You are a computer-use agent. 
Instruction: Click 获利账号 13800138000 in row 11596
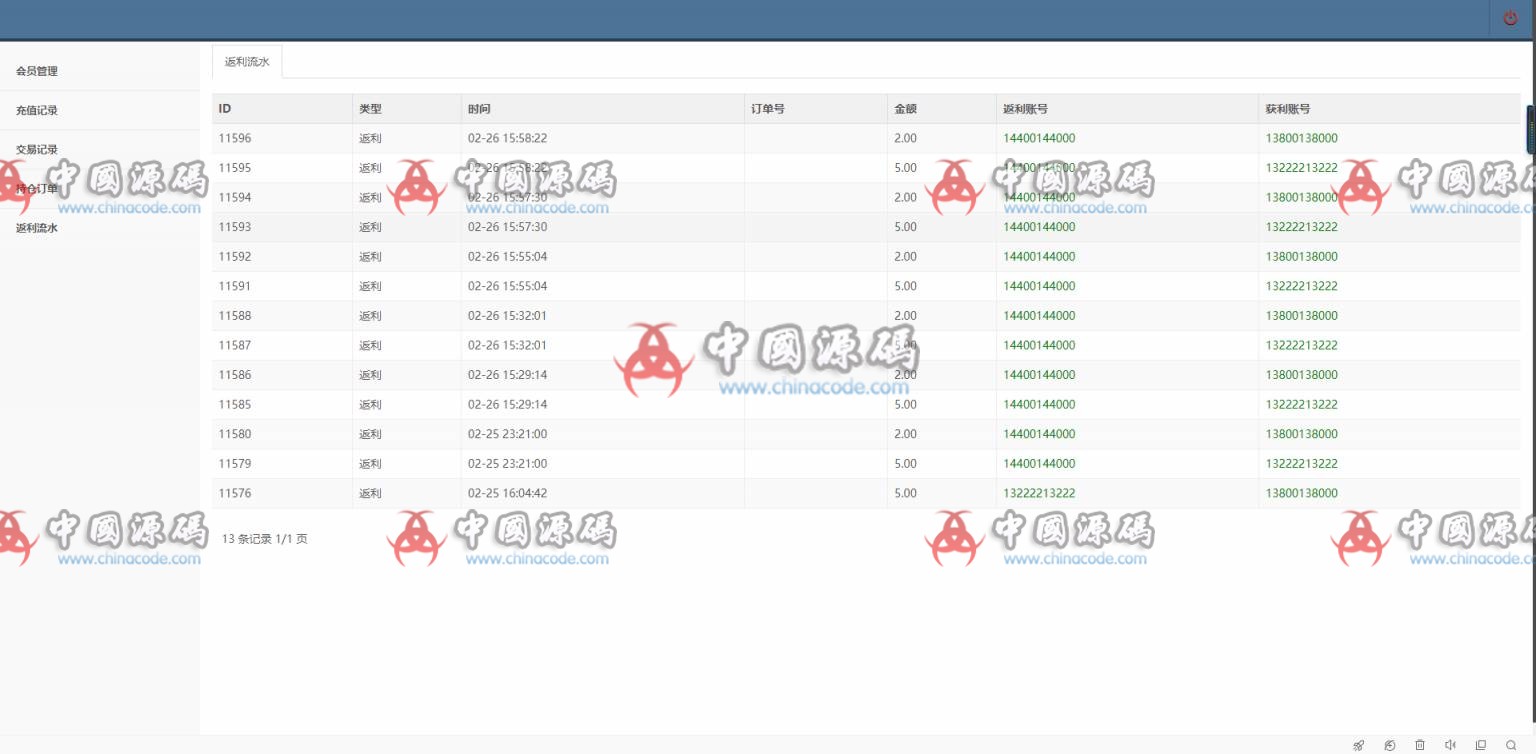pyautogui.click(x=1301, y=138)
